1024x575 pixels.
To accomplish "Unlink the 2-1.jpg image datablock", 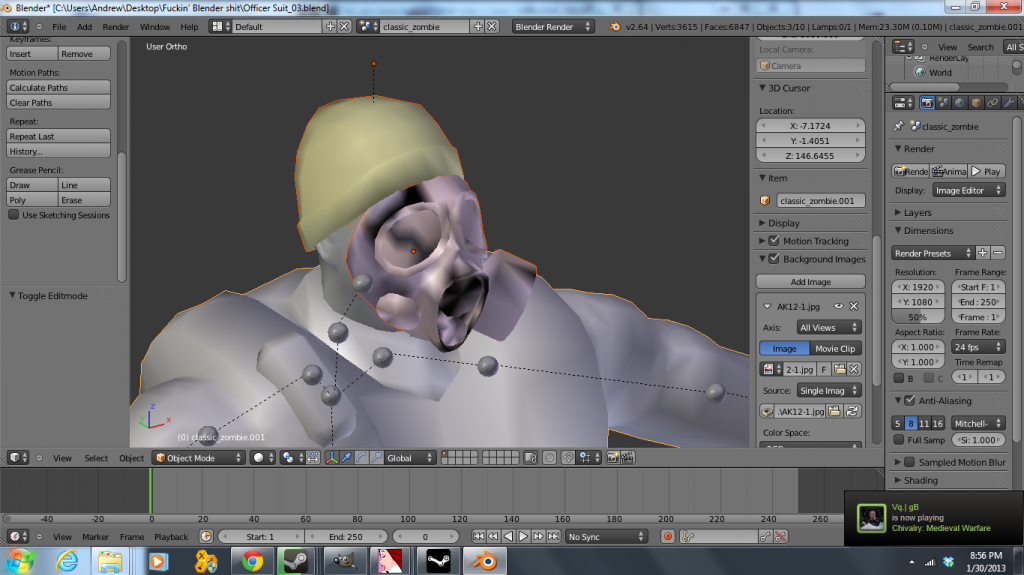I will tap(854, 369).
